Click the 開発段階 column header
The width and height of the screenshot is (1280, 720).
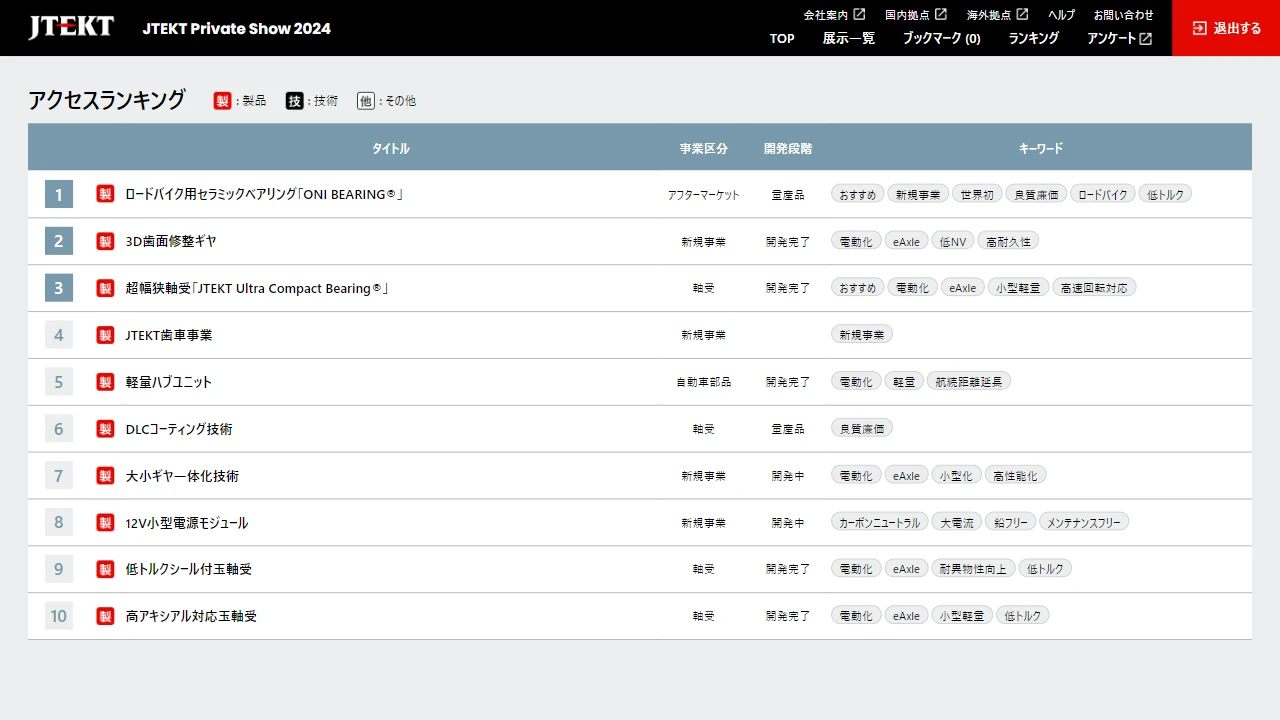click(788, 148)
